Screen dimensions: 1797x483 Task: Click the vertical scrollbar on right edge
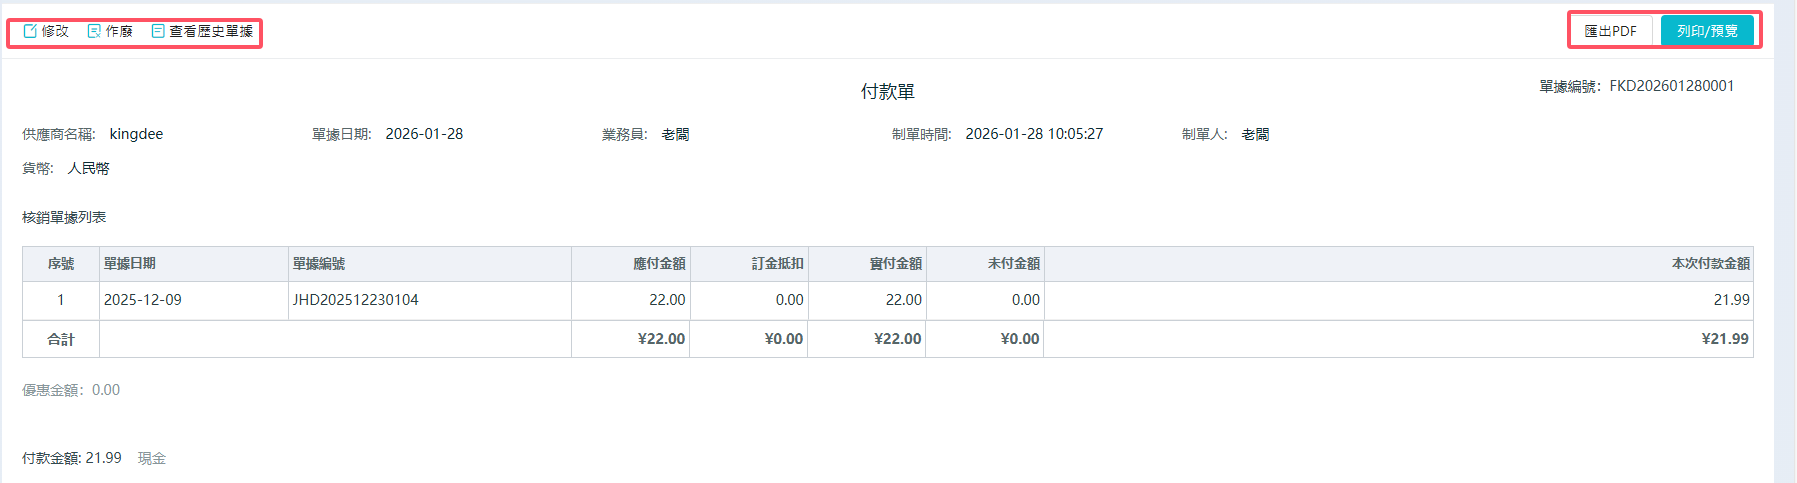click(x=1785, y=240)
